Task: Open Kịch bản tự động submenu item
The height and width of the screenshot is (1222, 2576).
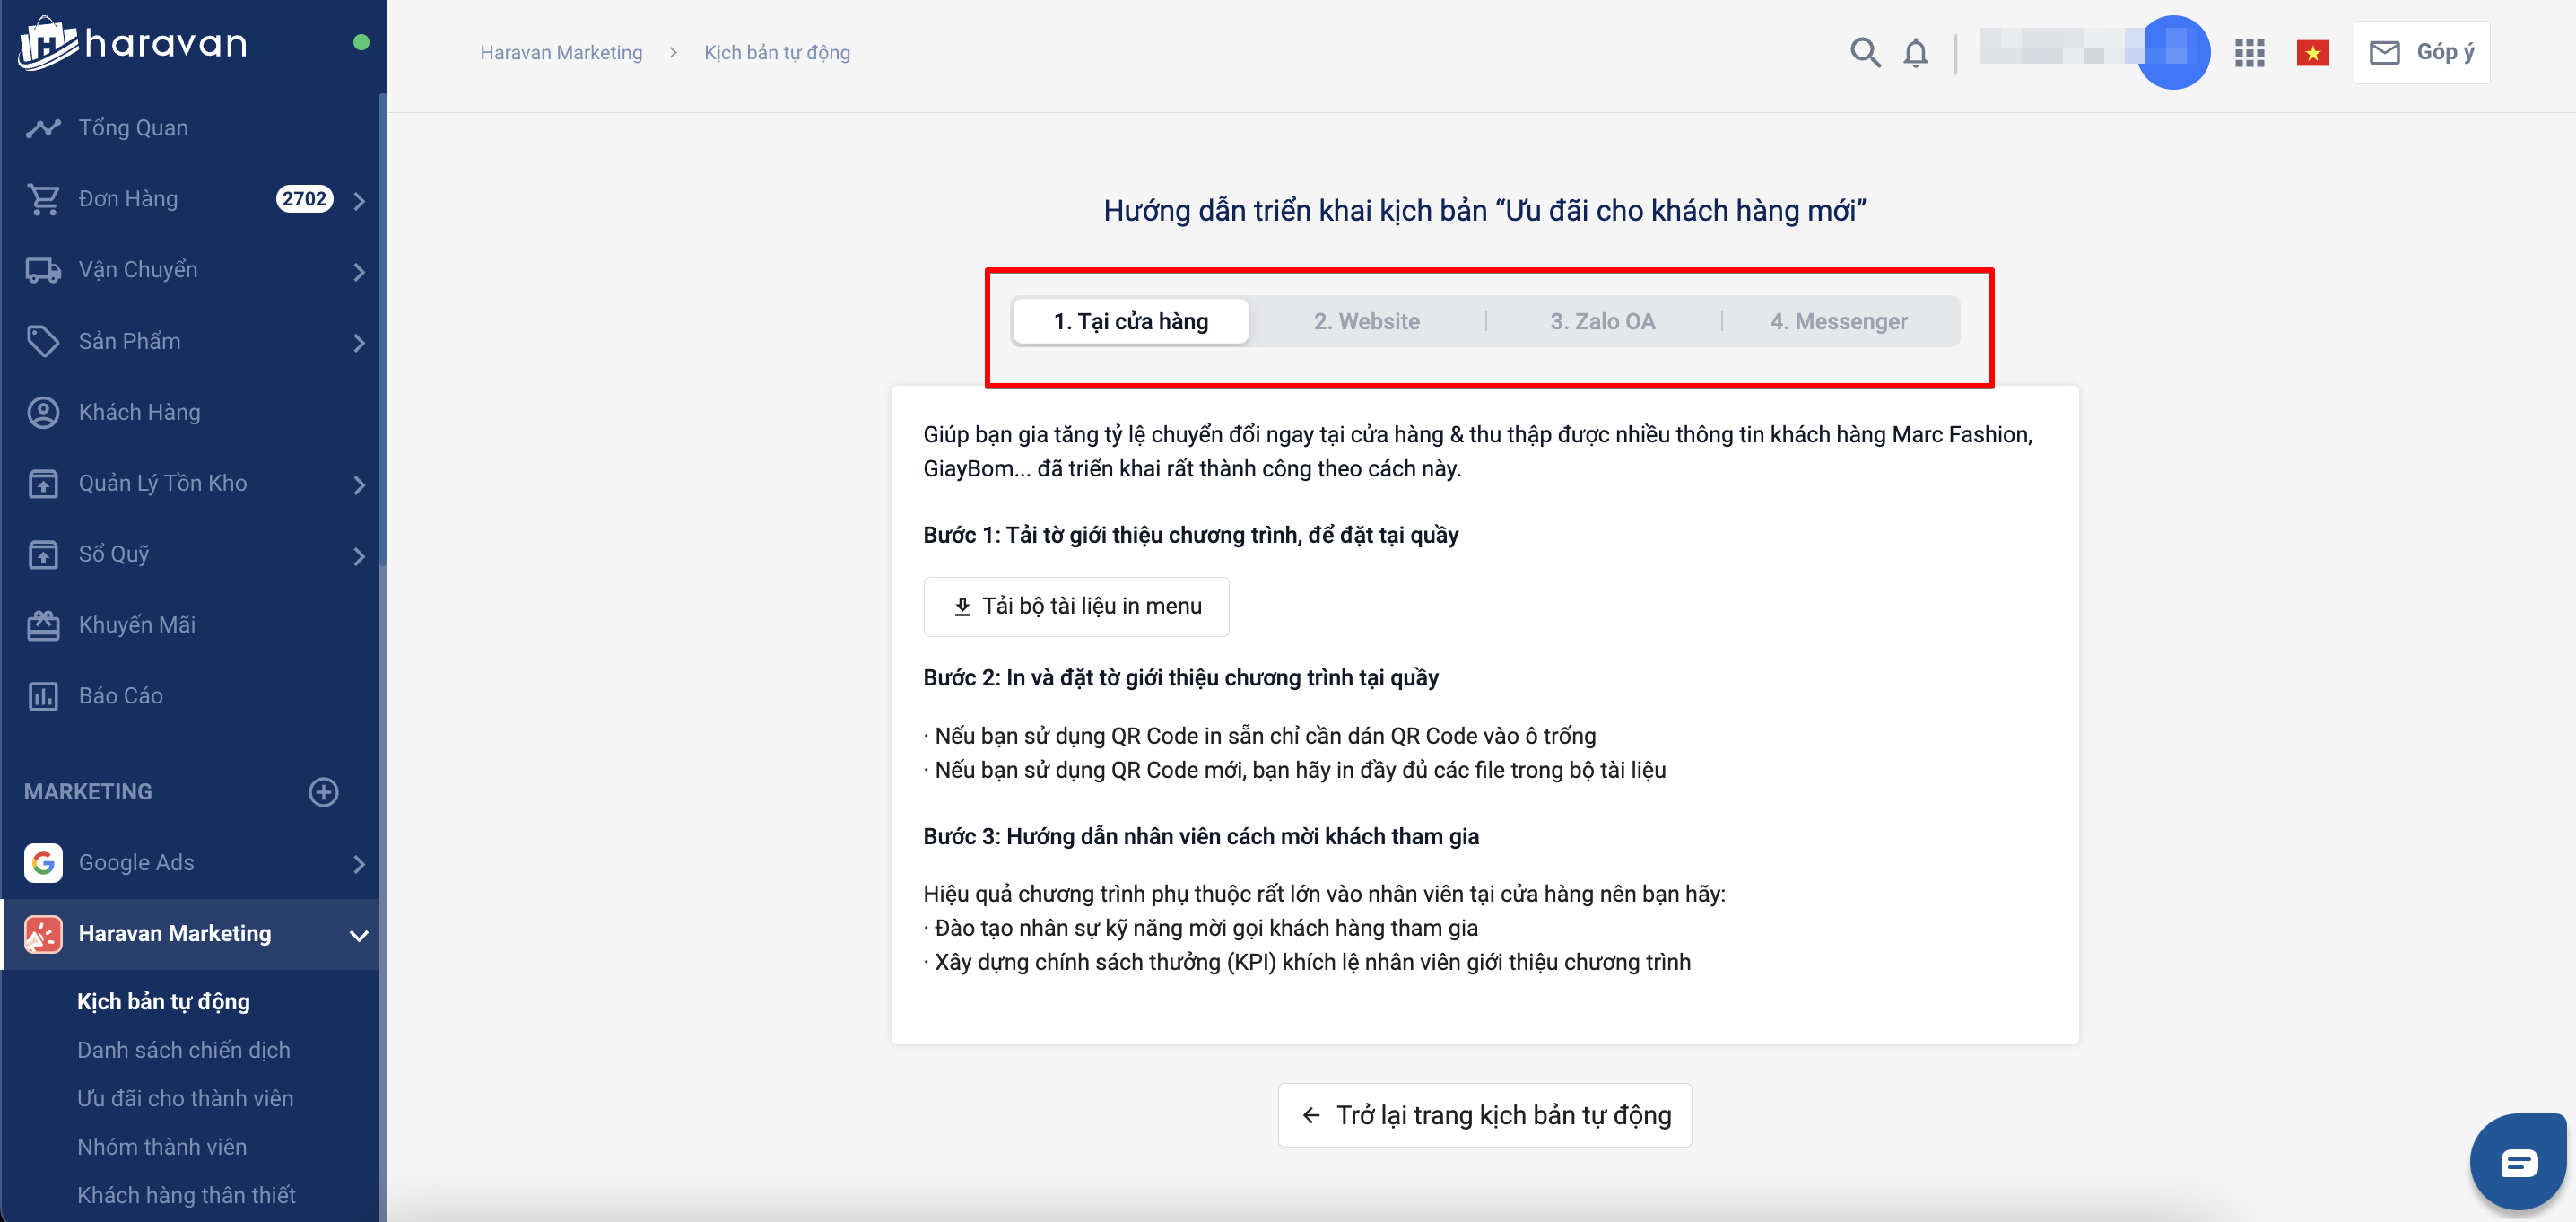Action: tap(164, 1001)
